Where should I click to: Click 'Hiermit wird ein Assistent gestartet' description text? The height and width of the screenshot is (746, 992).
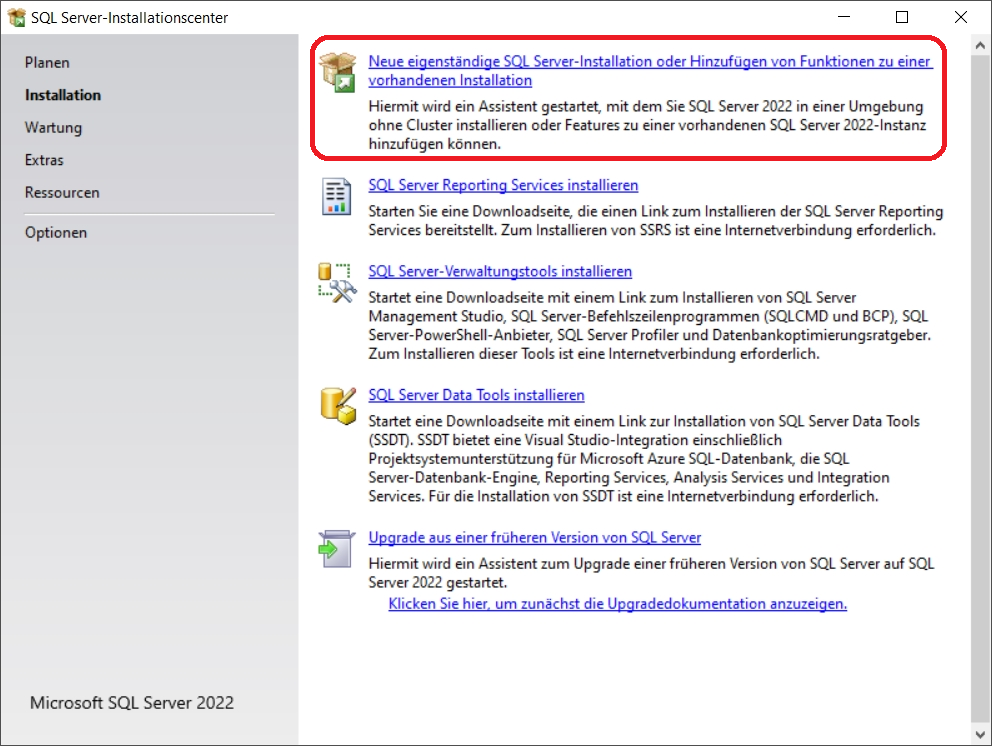[x=647, y=125]
